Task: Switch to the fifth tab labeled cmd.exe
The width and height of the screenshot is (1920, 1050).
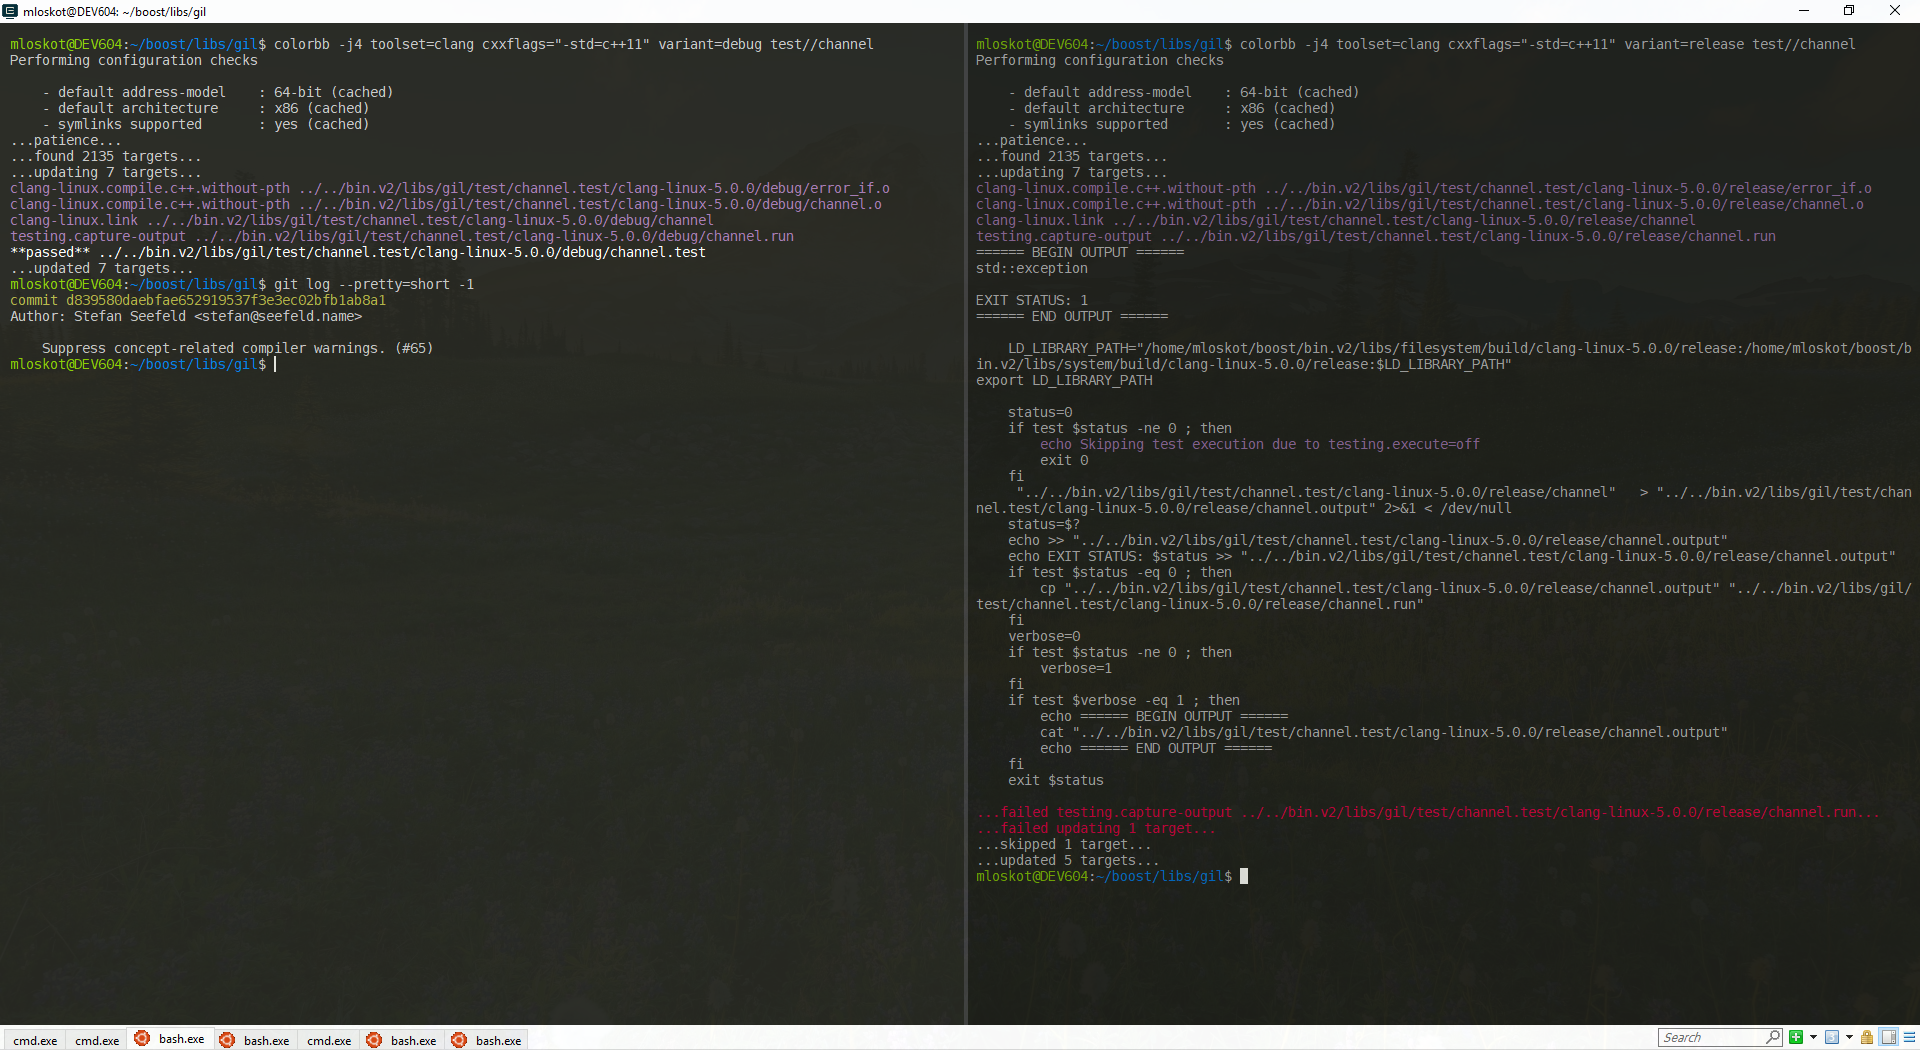Action: [328, 1040]
